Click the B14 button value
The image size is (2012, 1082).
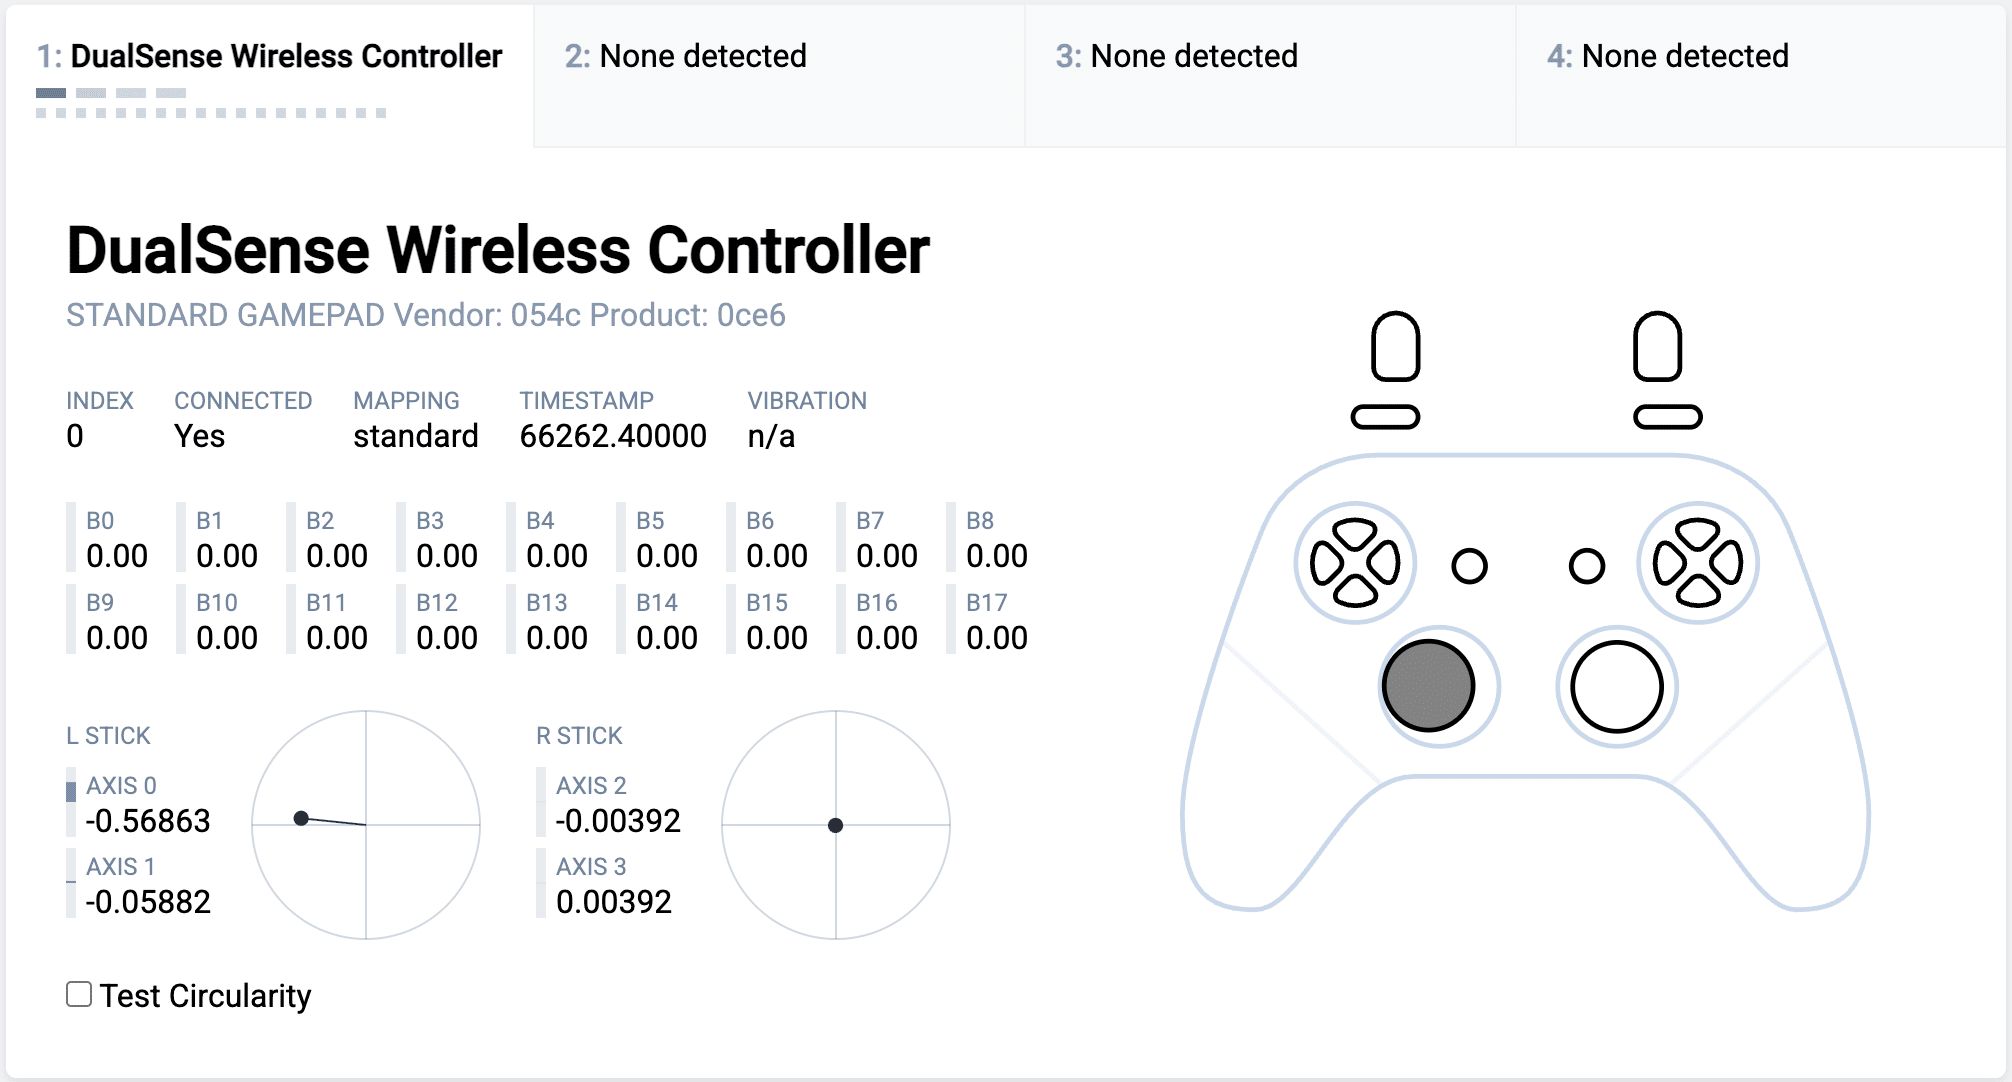click(667, 638)
